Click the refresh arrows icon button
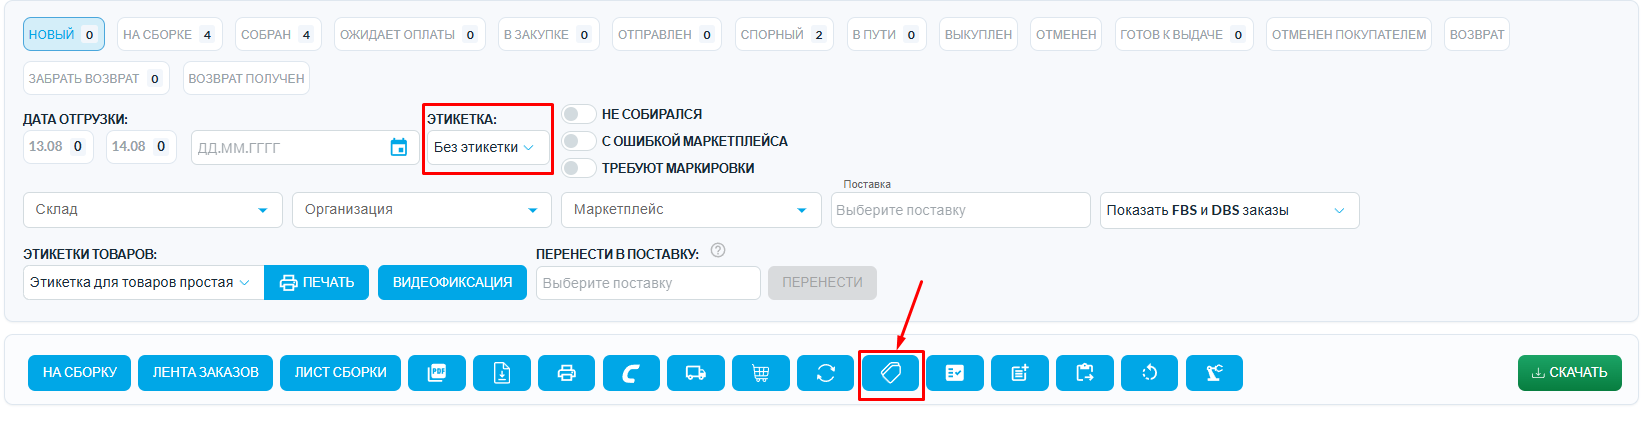 [x=826, y=373]
